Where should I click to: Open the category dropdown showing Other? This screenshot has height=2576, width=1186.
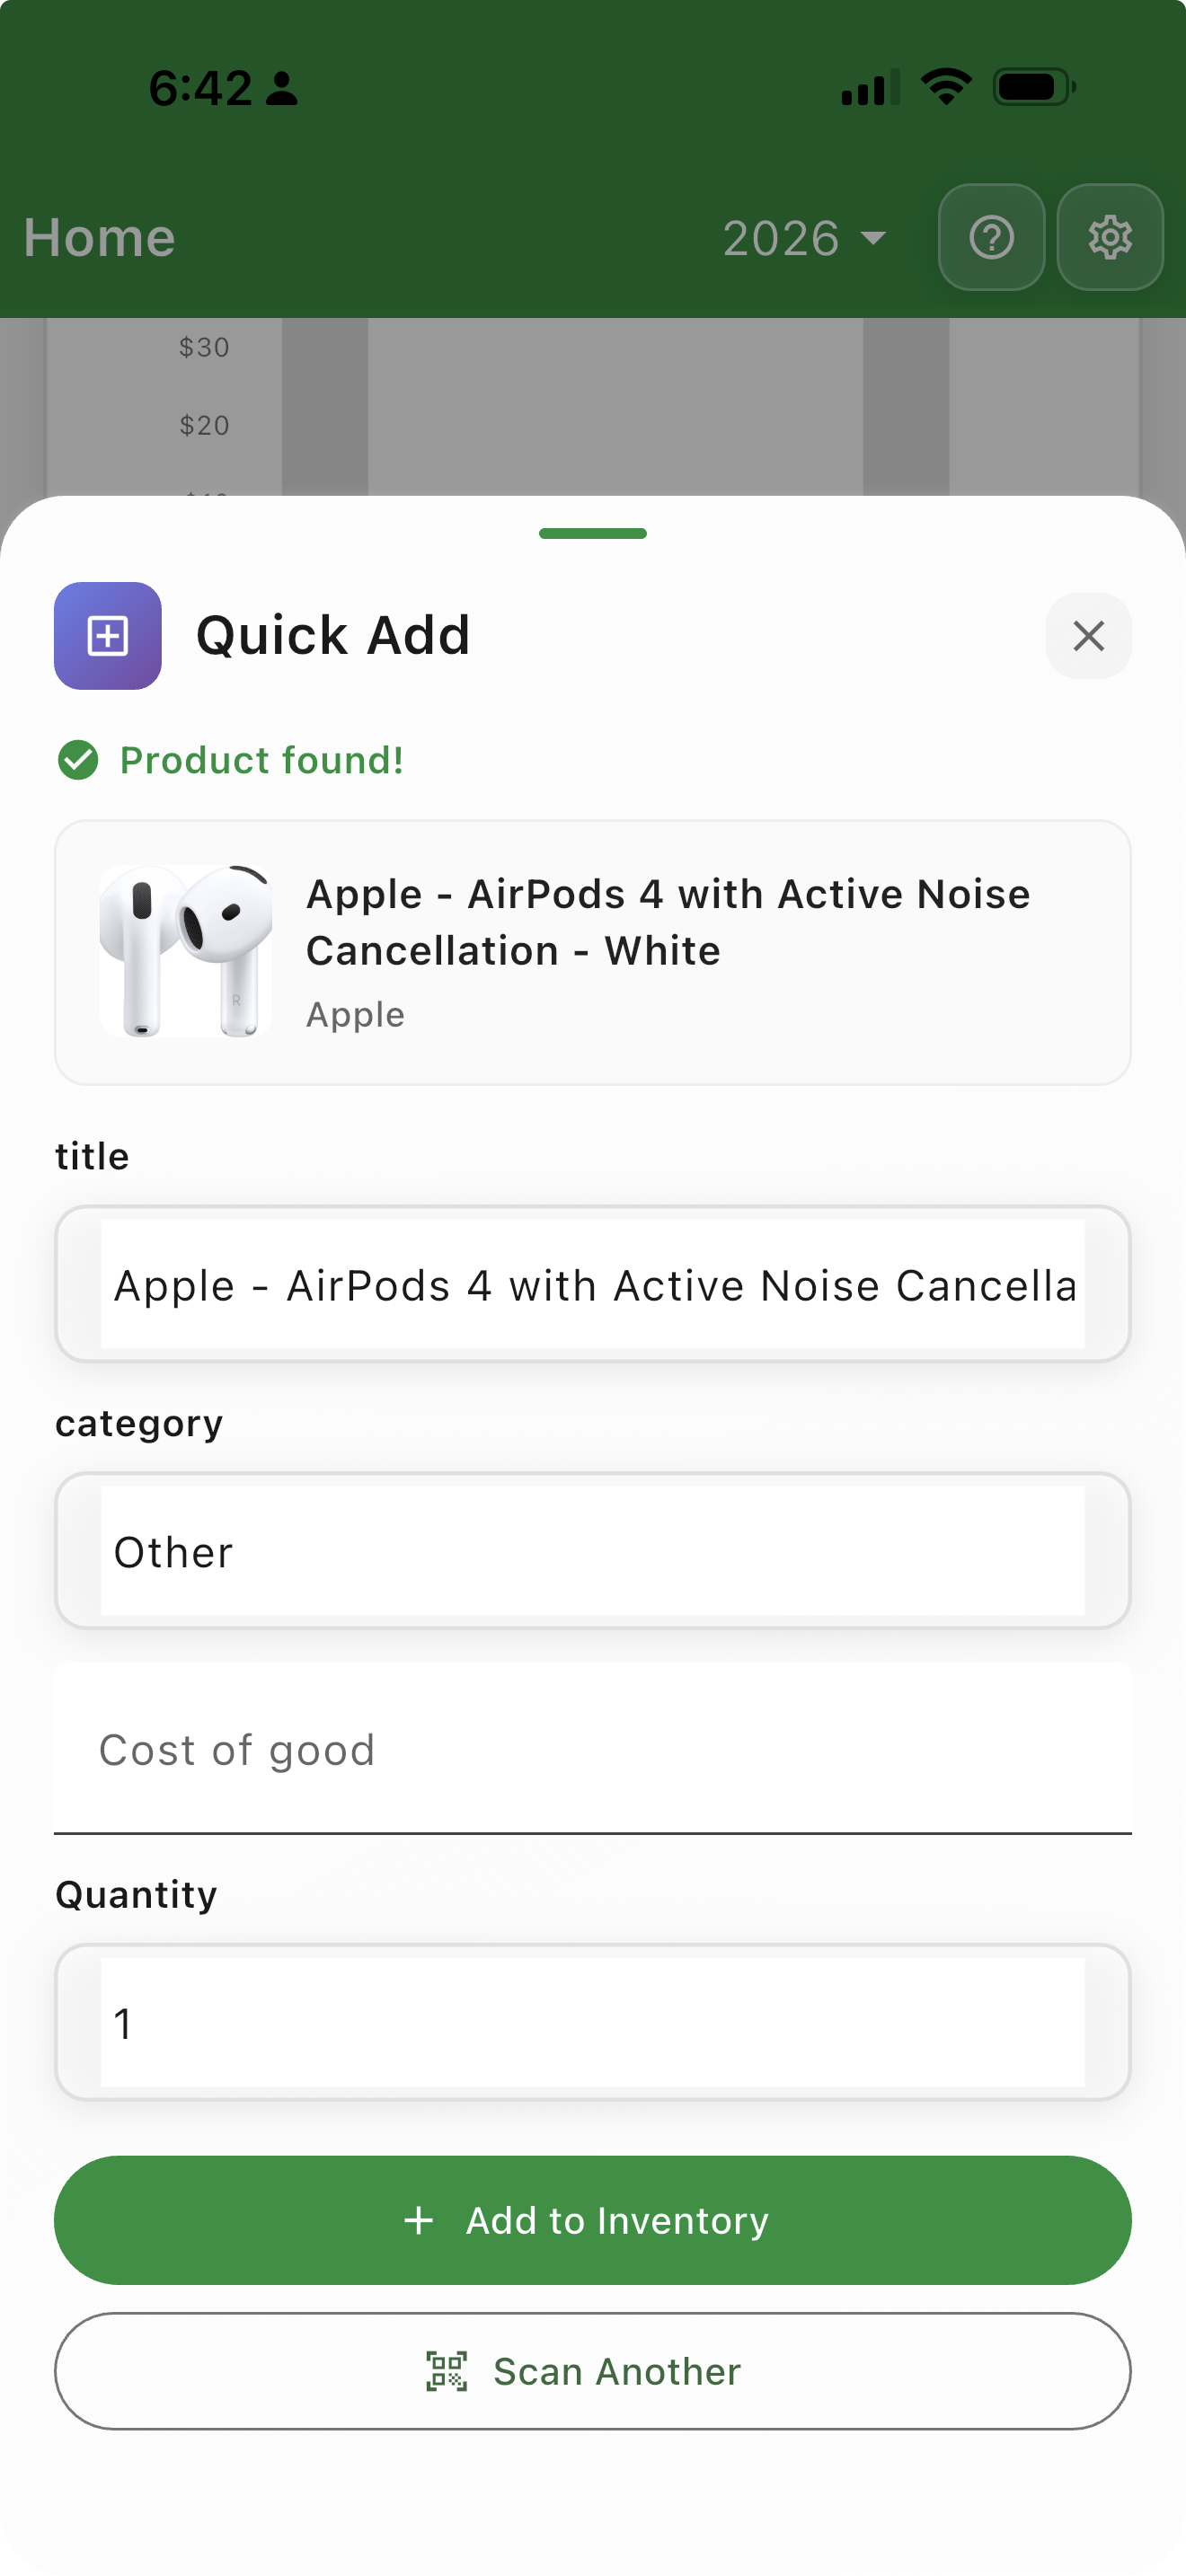click(592, 1551)
